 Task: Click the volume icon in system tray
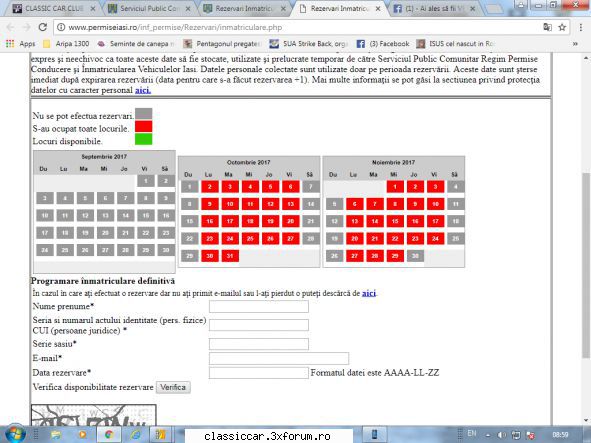point(502,435)
